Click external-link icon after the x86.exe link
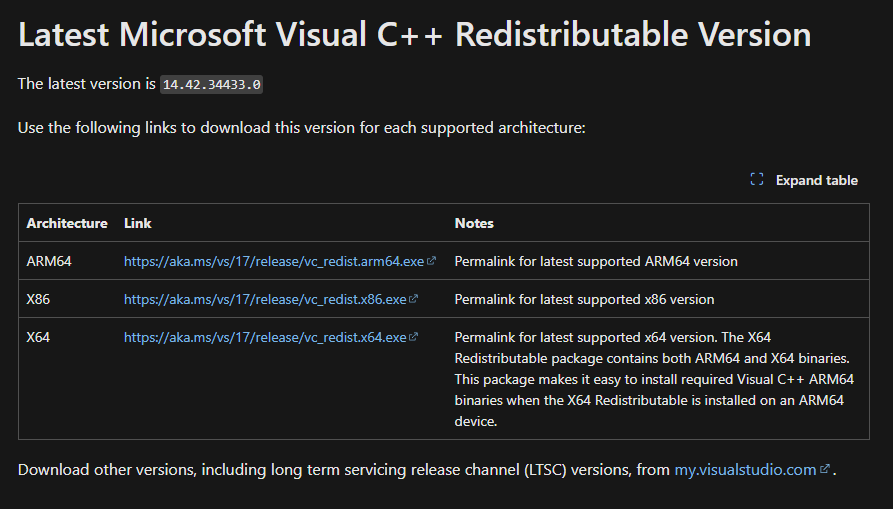 tap(413, 299)
